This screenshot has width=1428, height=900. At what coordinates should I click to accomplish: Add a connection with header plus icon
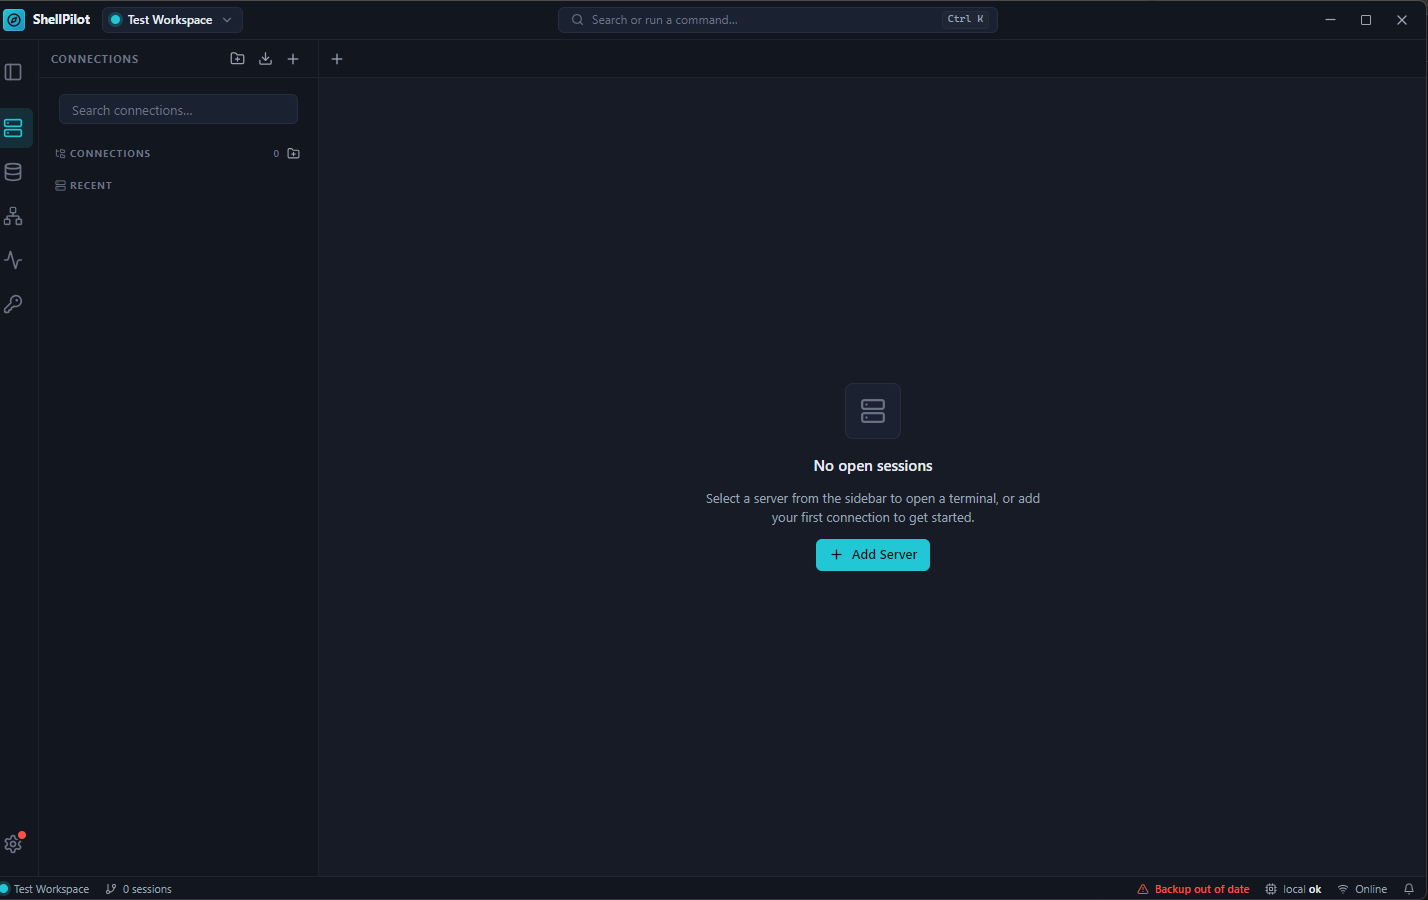click(293, 59)
